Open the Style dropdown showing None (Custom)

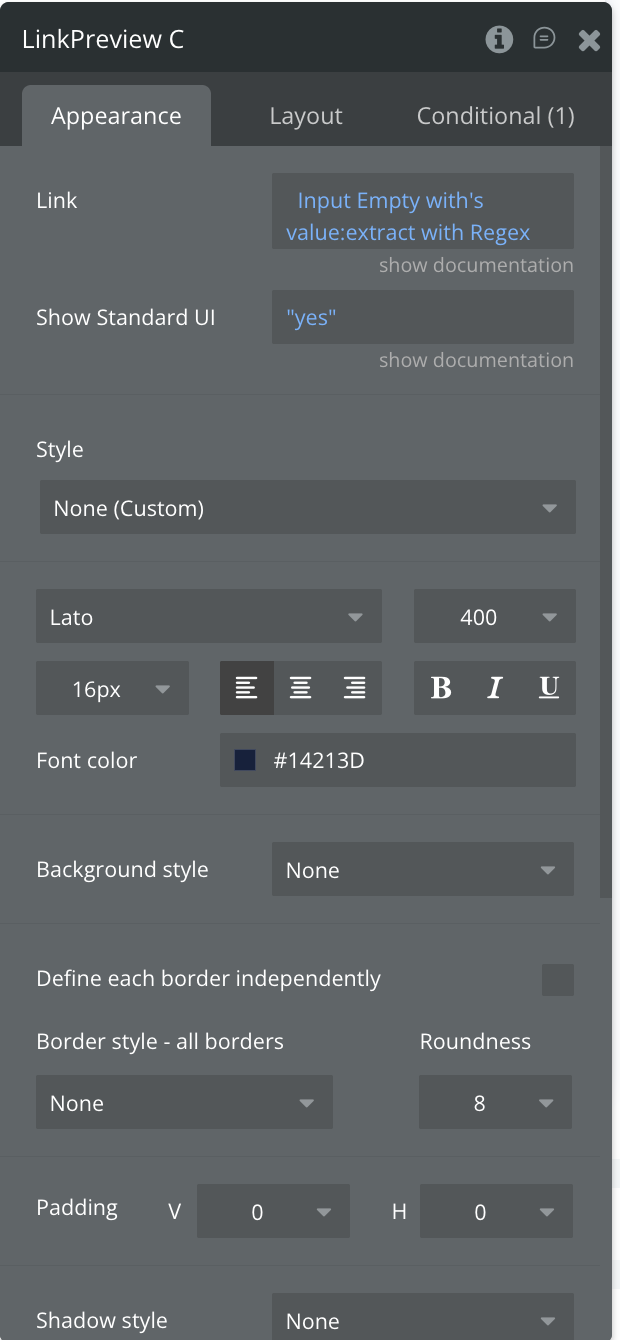pyautogui.click(x=307, y=508)
